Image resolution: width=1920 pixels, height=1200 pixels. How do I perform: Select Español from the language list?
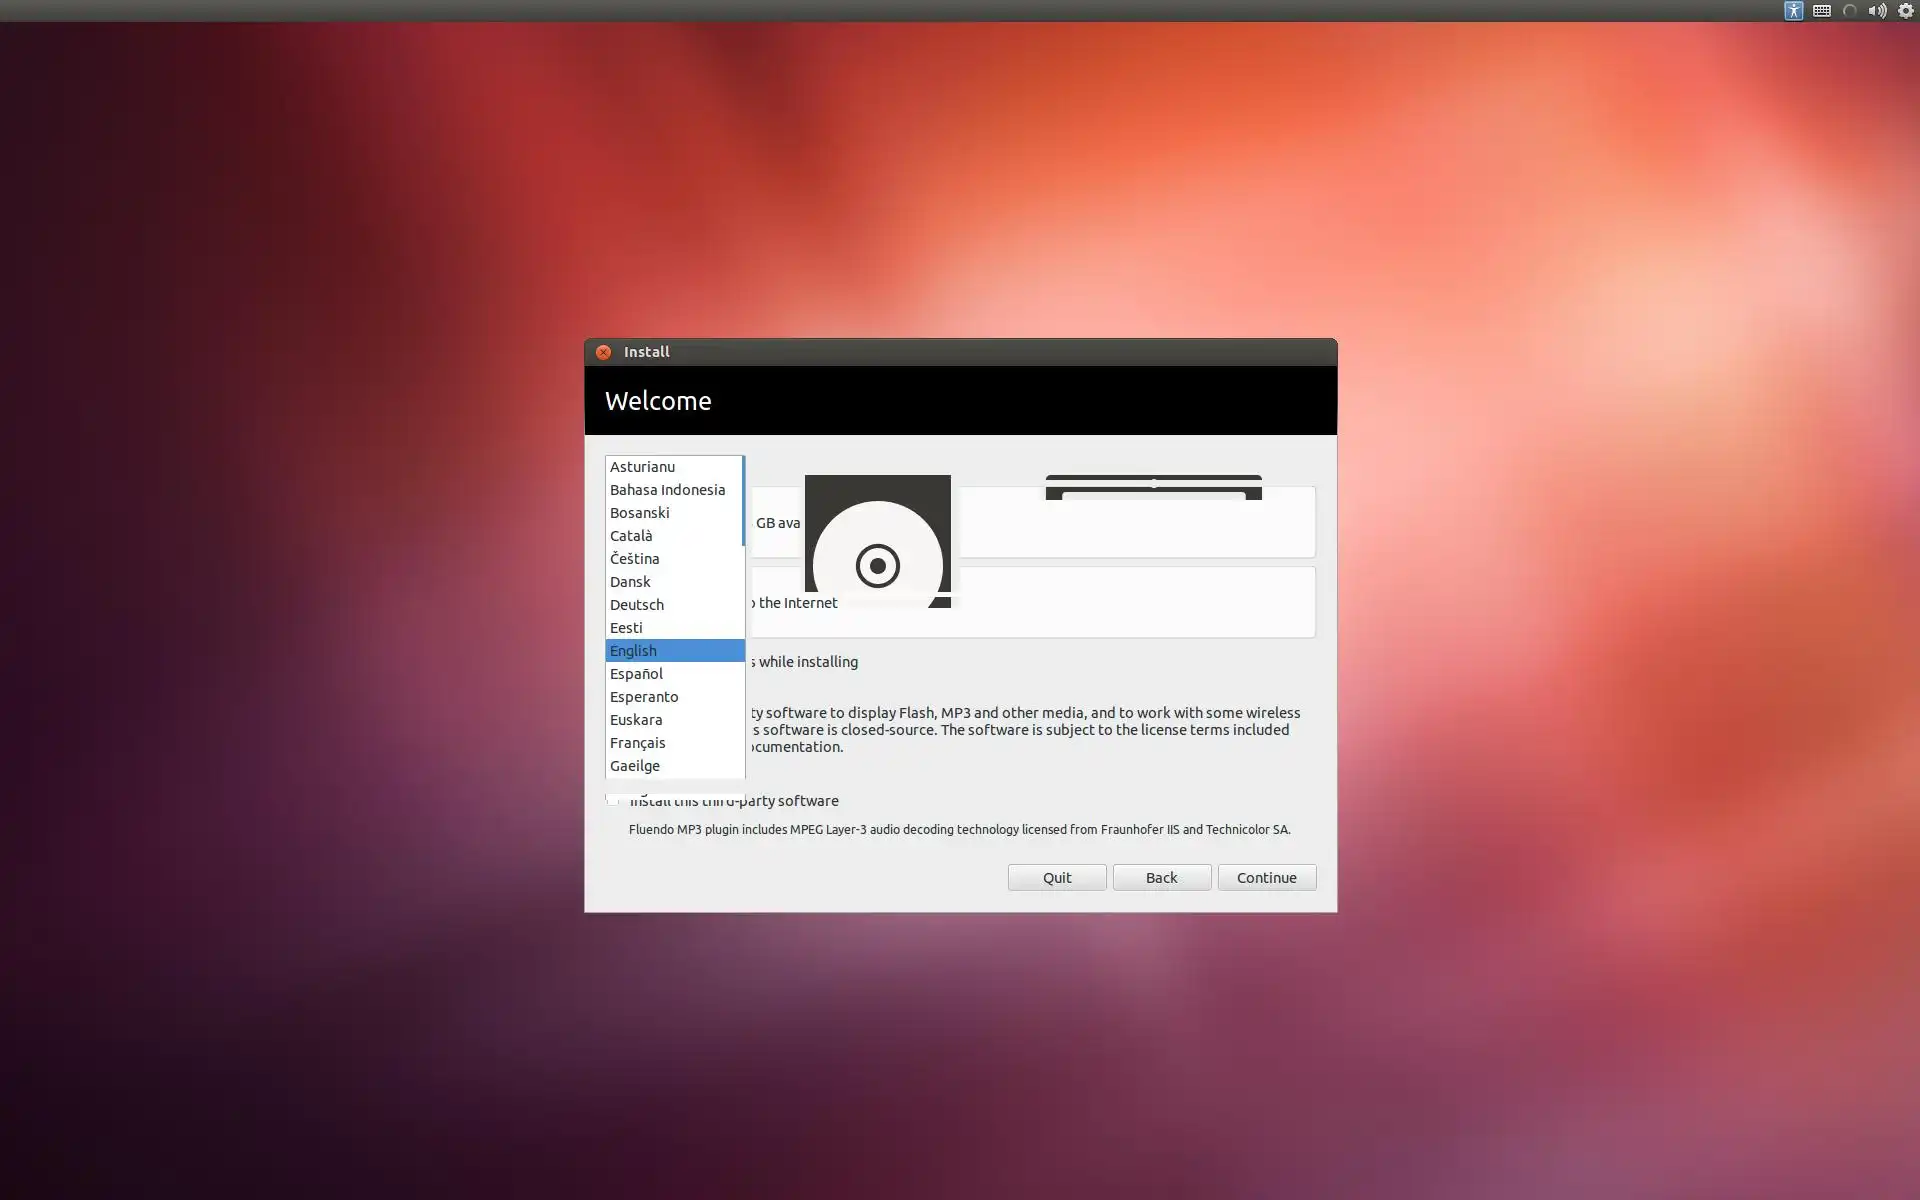(636, 674)
